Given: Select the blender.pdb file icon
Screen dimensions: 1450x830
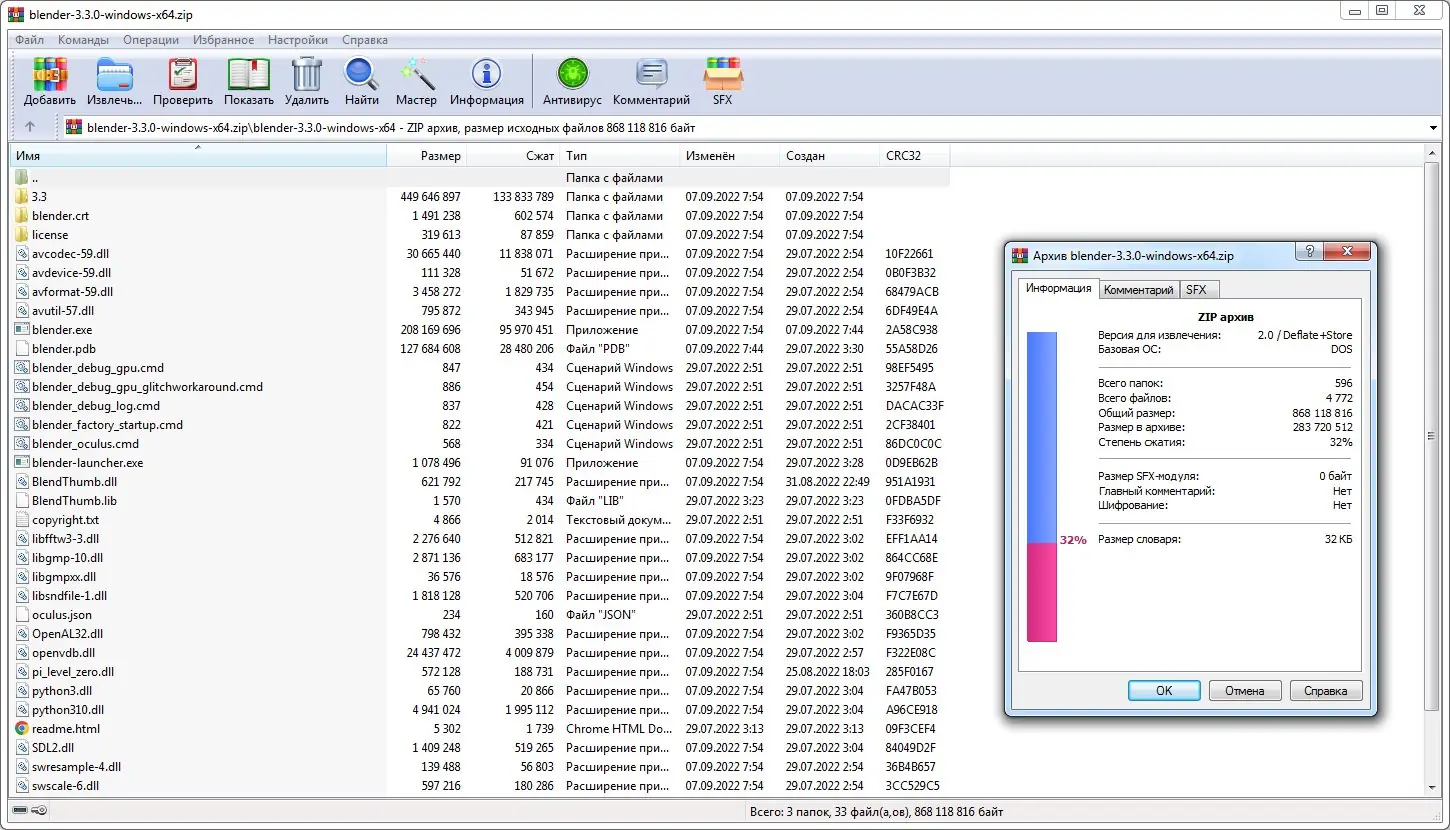Looking at the screenshot, I should [x=22, y=349].
